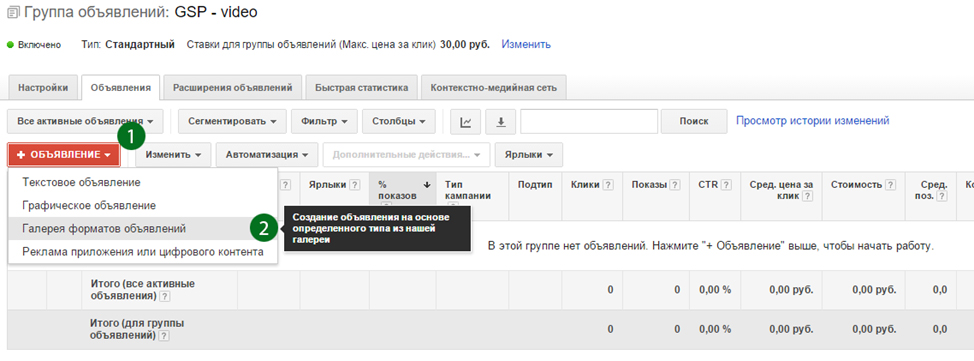The image size is (974, 361).
Task: Open the Расширения объявлений tab
Action: click(x=232, y=88)
